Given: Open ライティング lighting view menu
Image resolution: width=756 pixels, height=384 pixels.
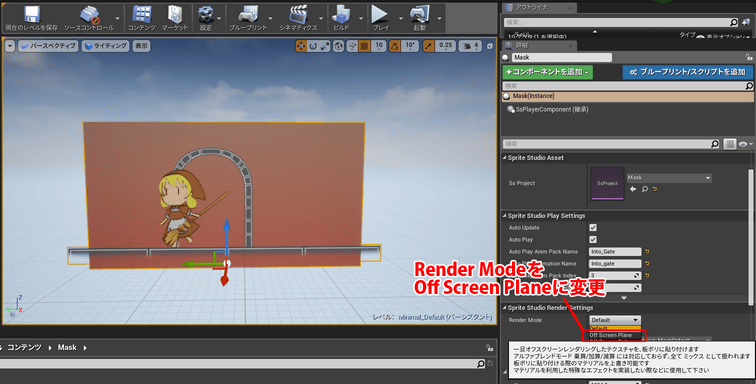Looking at the screenshot, I should pyautogui.click(x=106, y=46).
